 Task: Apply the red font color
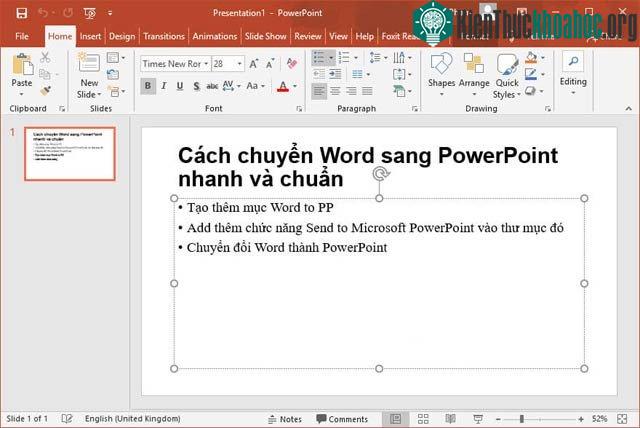[283, 86]
